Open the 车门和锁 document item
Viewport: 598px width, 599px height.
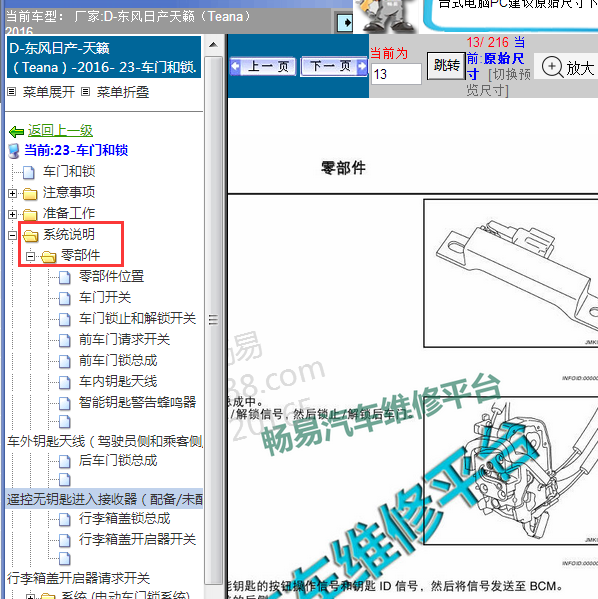69,171
